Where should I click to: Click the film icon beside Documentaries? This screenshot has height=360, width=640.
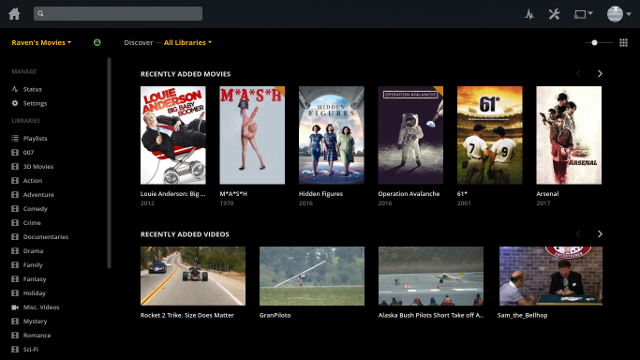(15, 237)
